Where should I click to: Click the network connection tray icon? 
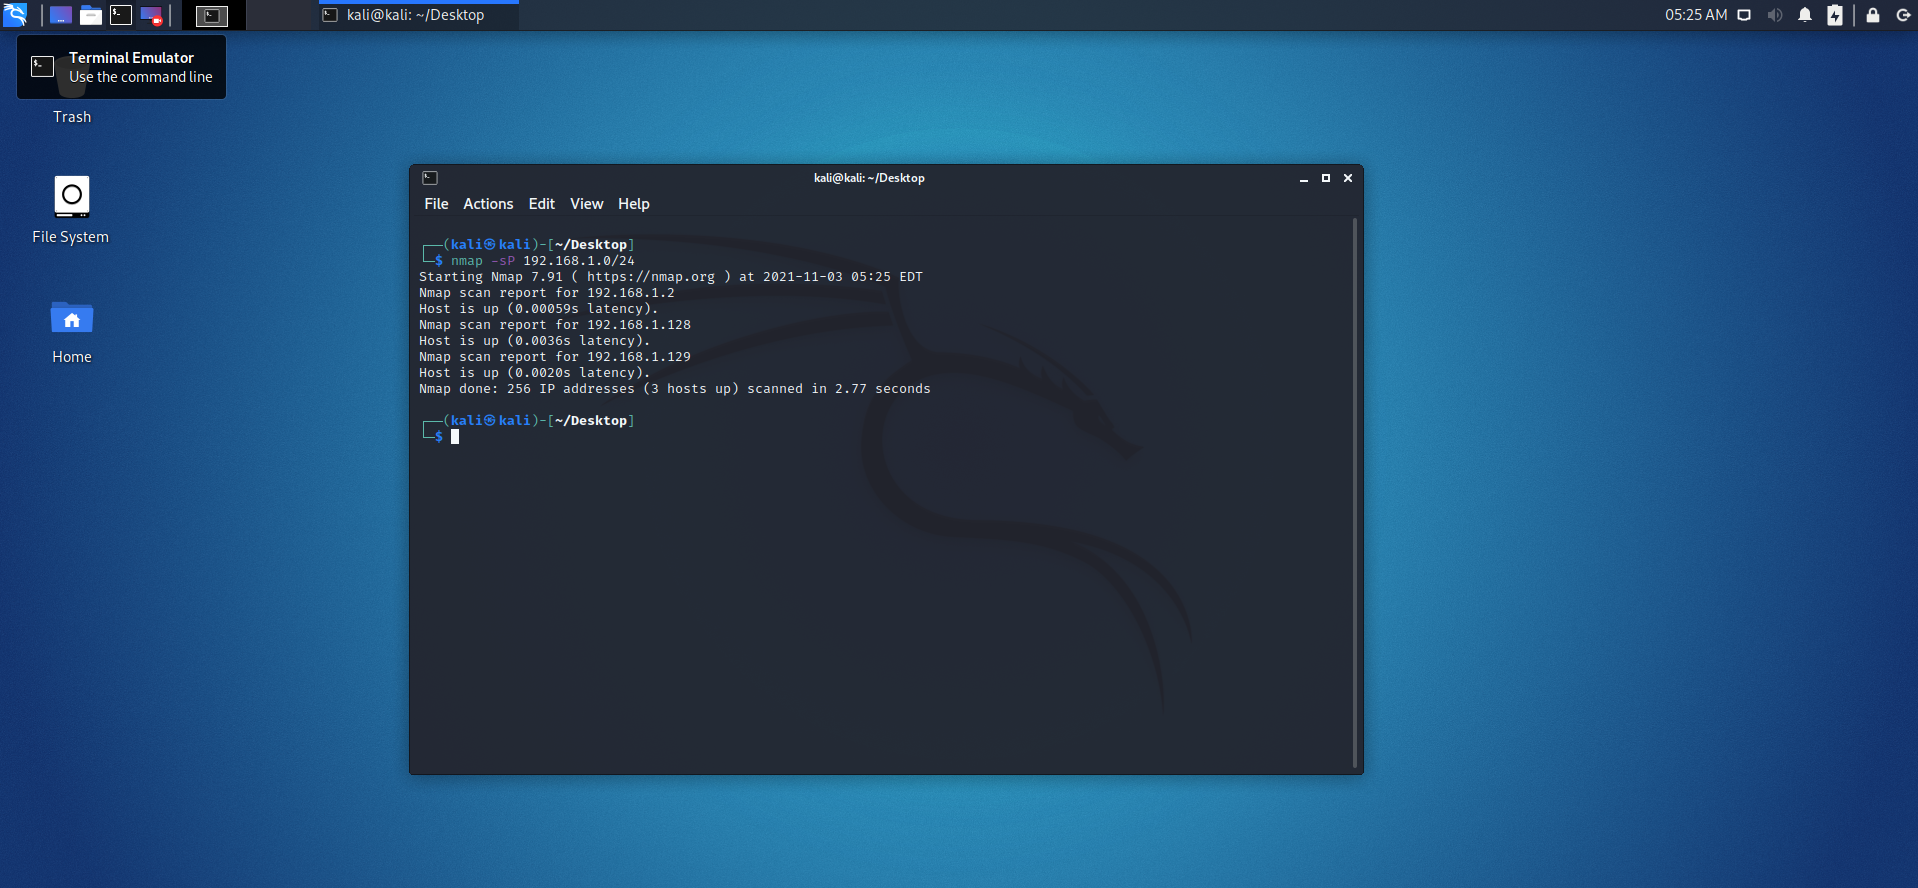(x=1744, y=15)
